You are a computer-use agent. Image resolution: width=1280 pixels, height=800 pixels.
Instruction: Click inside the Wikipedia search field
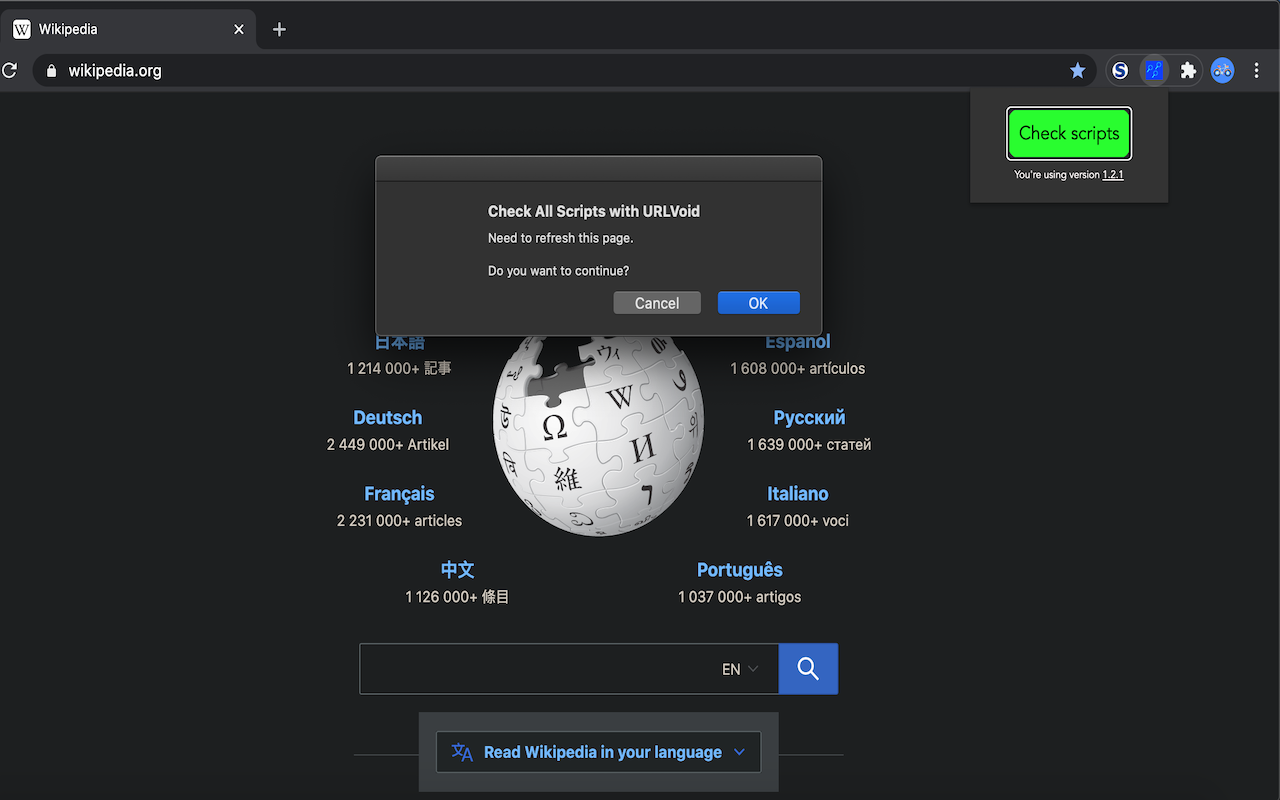pos(540,668)
